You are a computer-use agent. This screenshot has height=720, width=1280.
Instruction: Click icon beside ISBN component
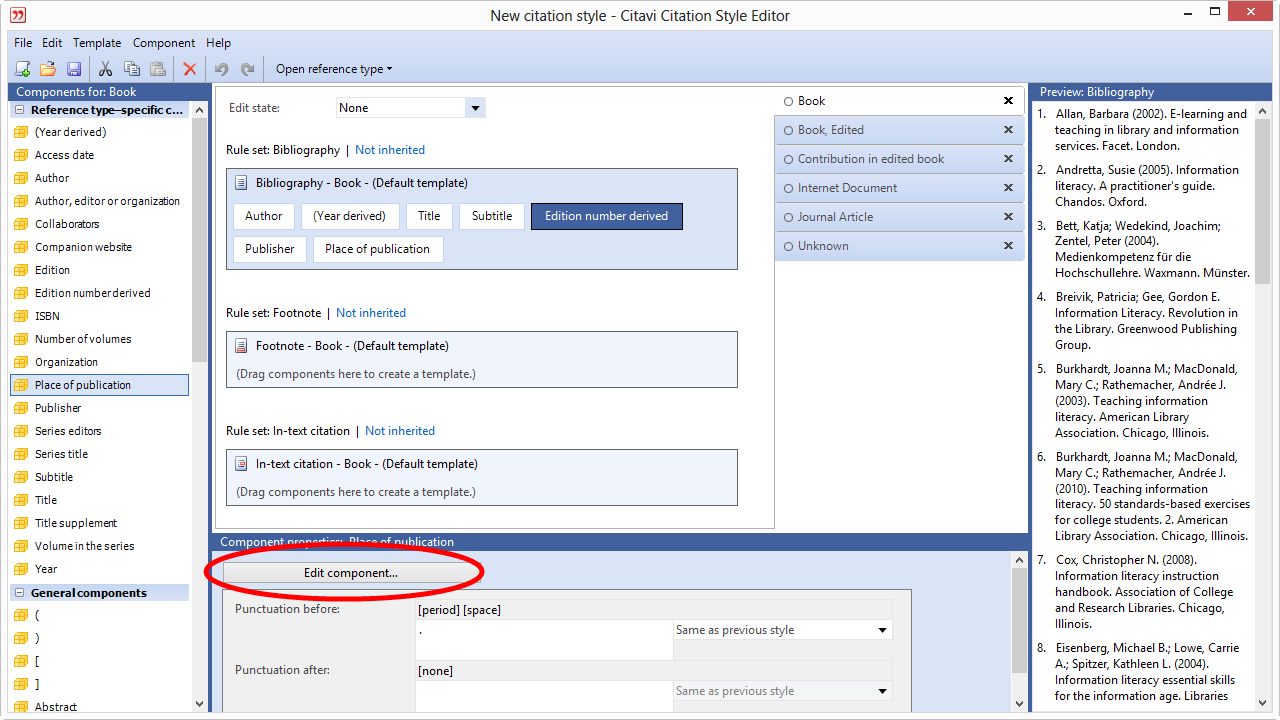tap(20, 316)
